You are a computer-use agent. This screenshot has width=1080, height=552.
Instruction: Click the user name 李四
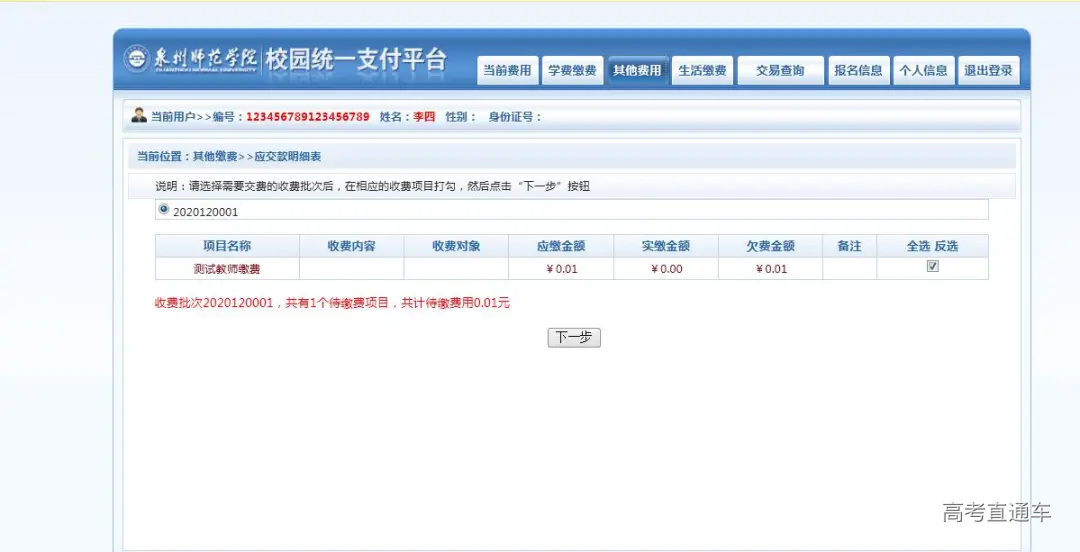[x=424, y=116]
